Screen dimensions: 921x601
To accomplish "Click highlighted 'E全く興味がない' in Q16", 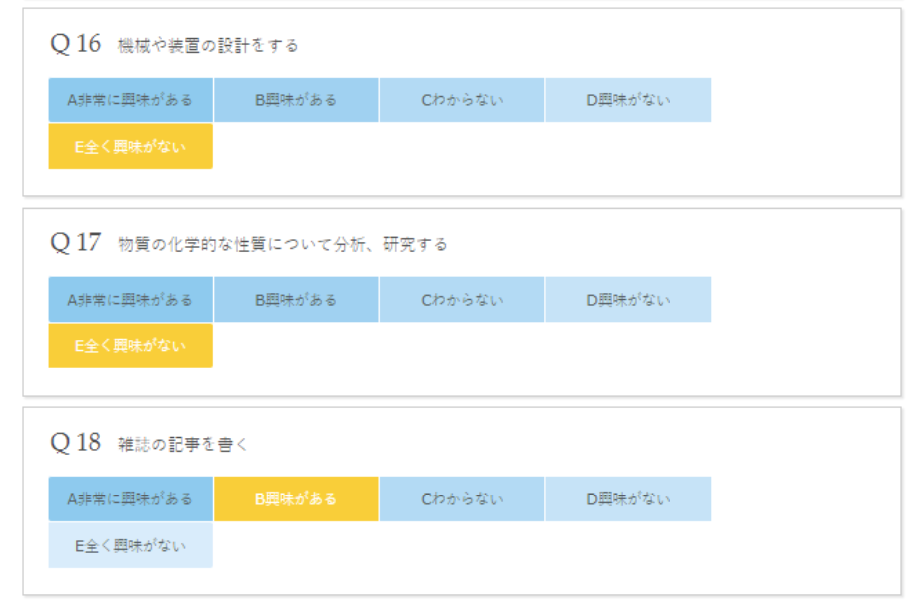I will click(130, 146).
